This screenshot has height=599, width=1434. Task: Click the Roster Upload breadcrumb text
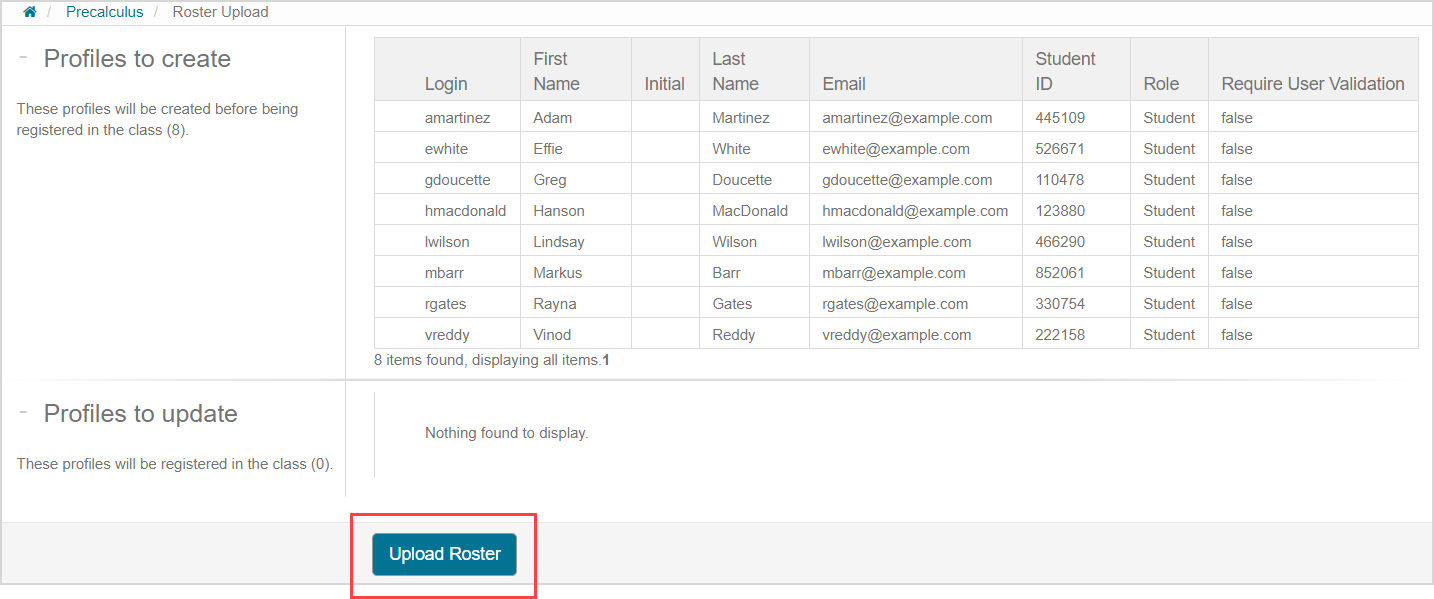220,12
